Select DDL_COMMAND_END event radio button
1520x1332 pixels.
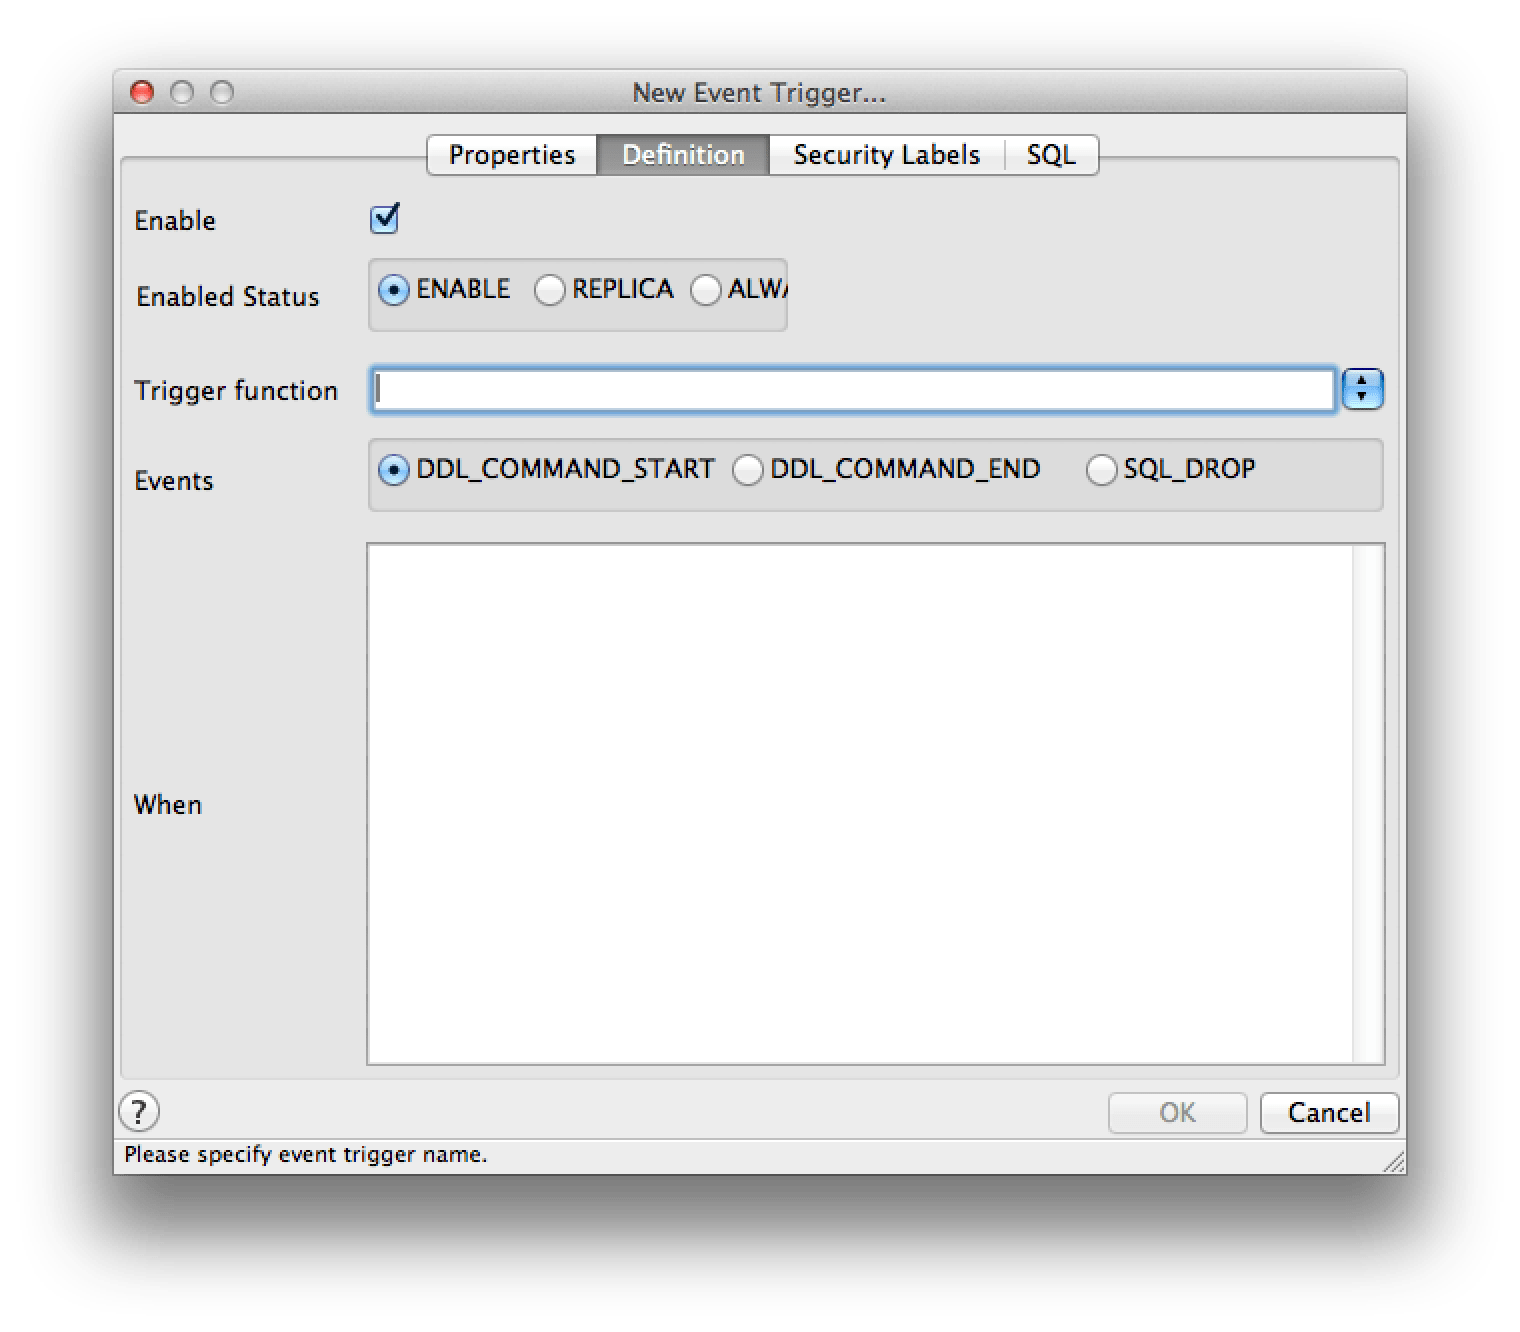point(747,470)
